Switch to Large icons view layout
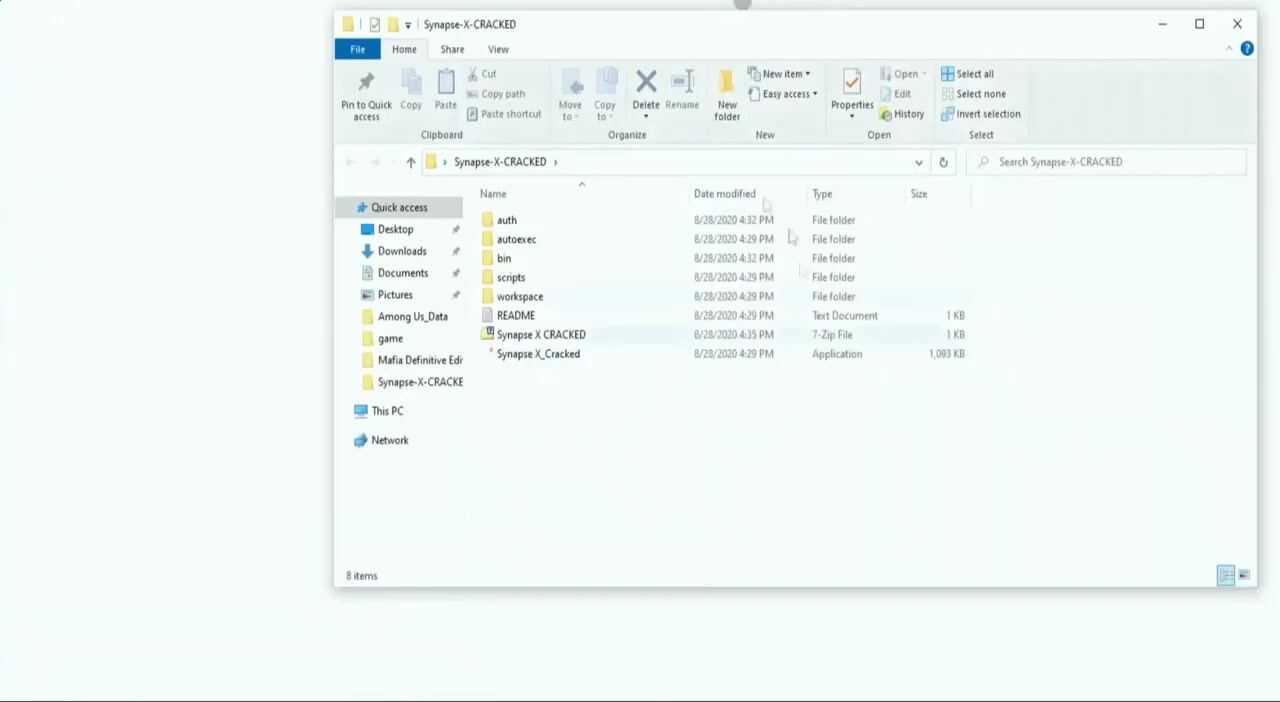 point(1244,576)
